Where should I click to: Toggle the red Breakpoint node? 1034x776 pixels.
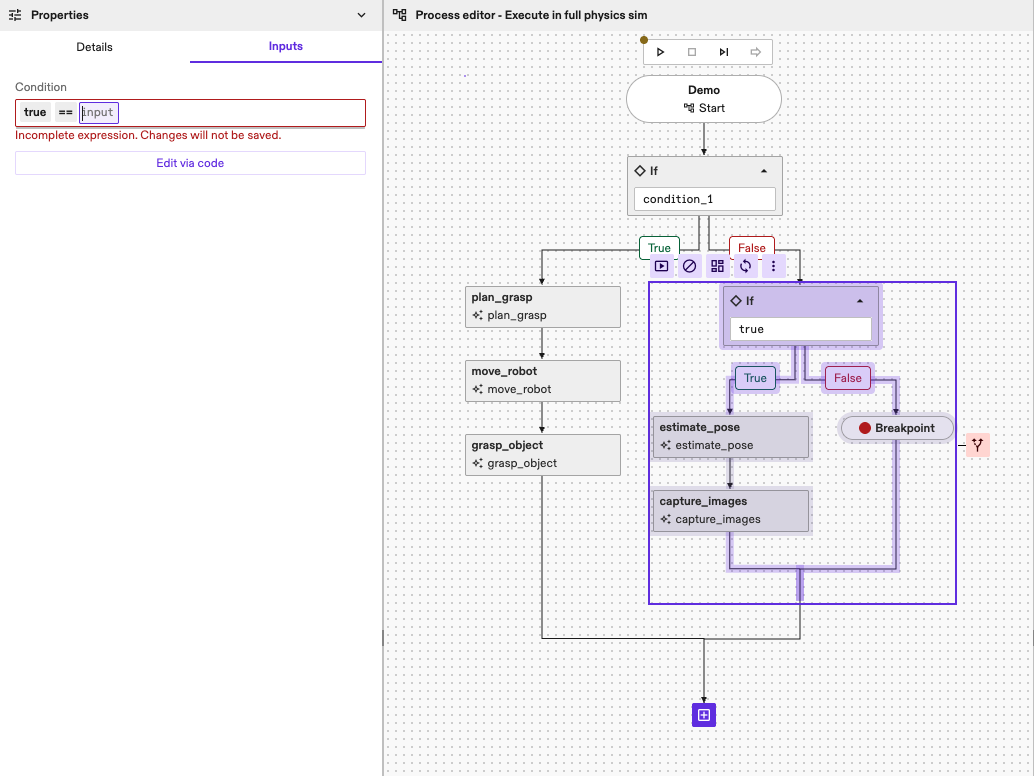click(897, 428)
